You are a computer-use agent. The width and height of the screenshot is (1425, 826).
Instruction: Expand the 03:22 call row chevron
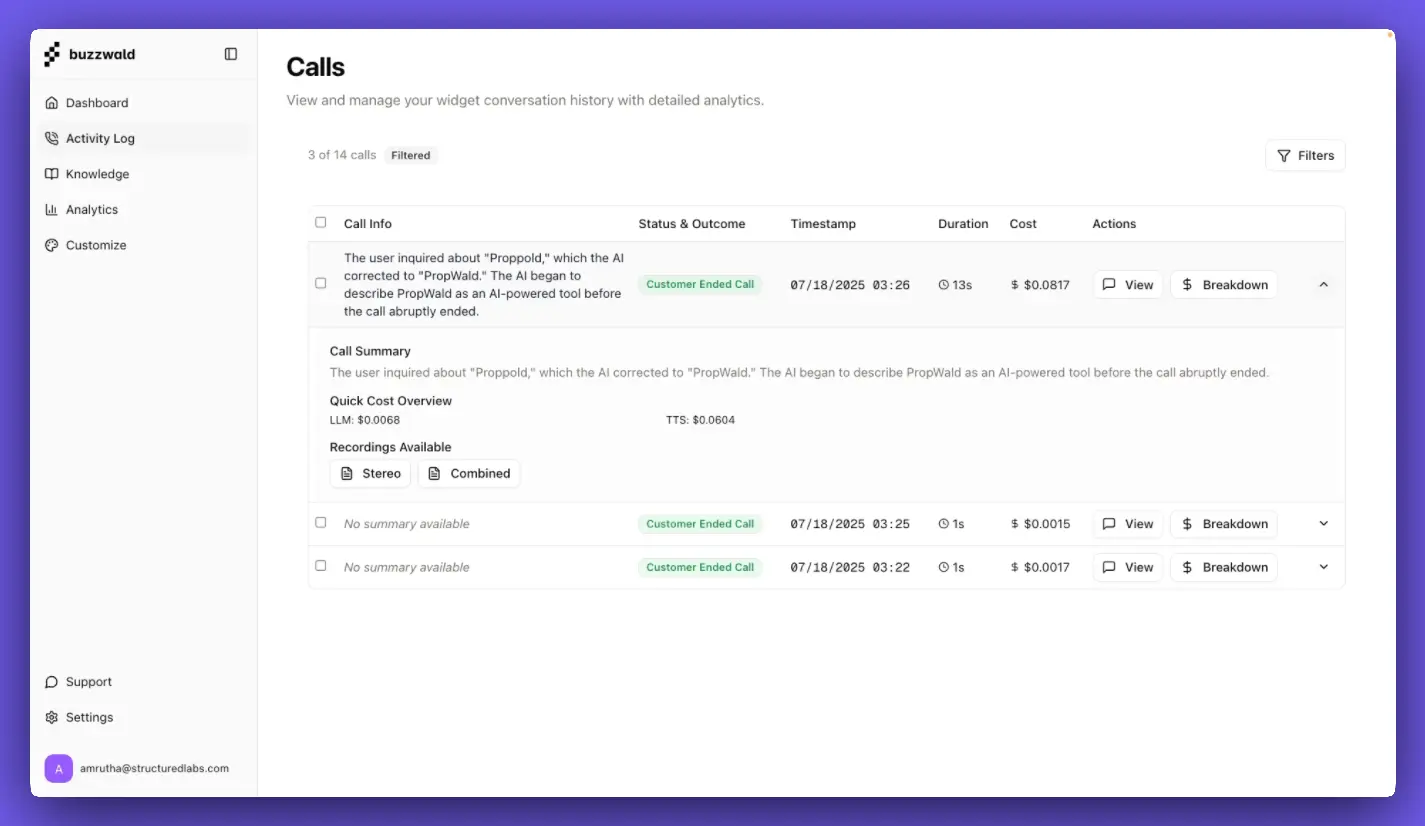coord(1323,567)
